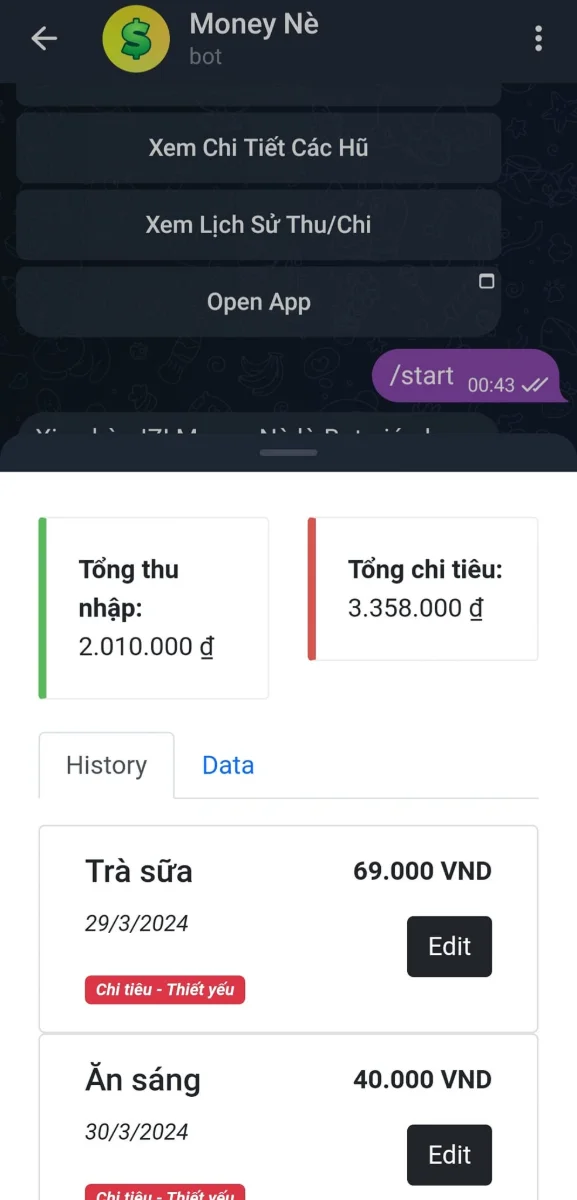Click Edit on the Ăn sáng entry
Image resolution: width=577 pixels, height=1200 pixels.
click(449, 1154)
